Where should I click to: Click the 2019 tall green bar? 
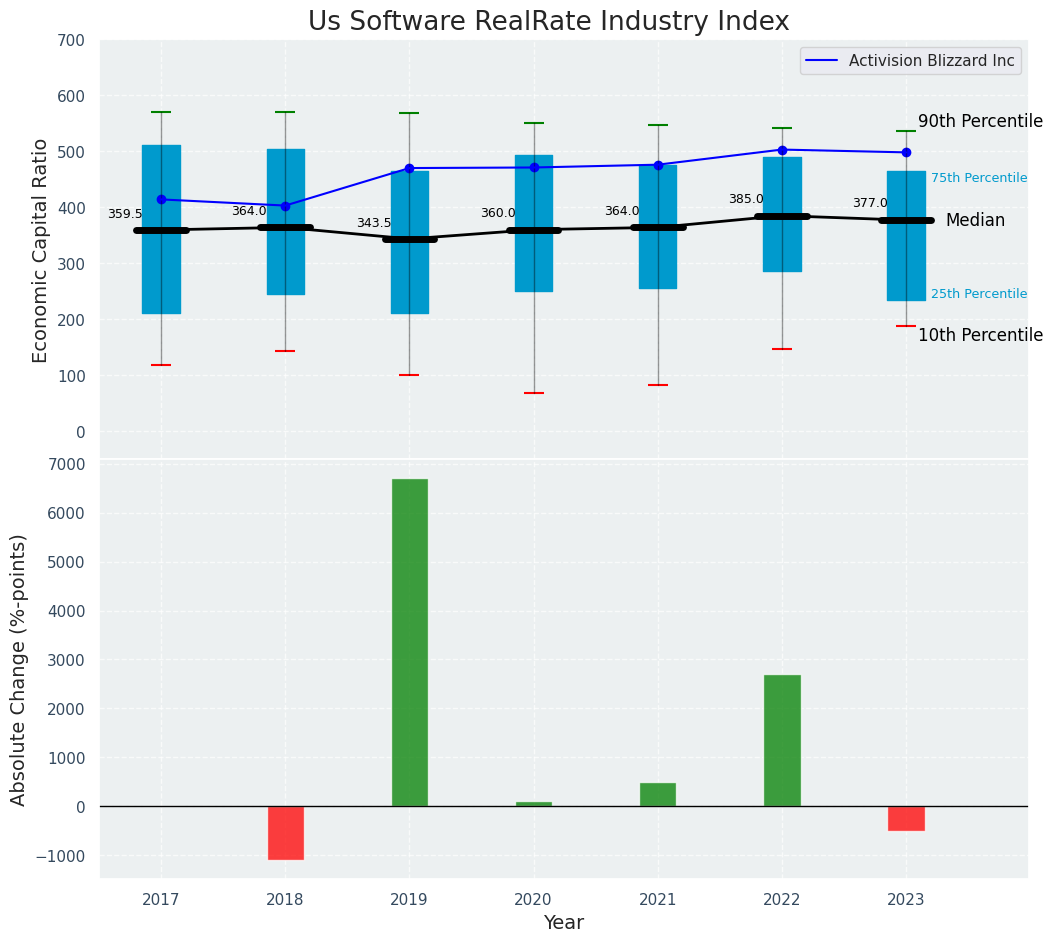[x=409, y=642]
